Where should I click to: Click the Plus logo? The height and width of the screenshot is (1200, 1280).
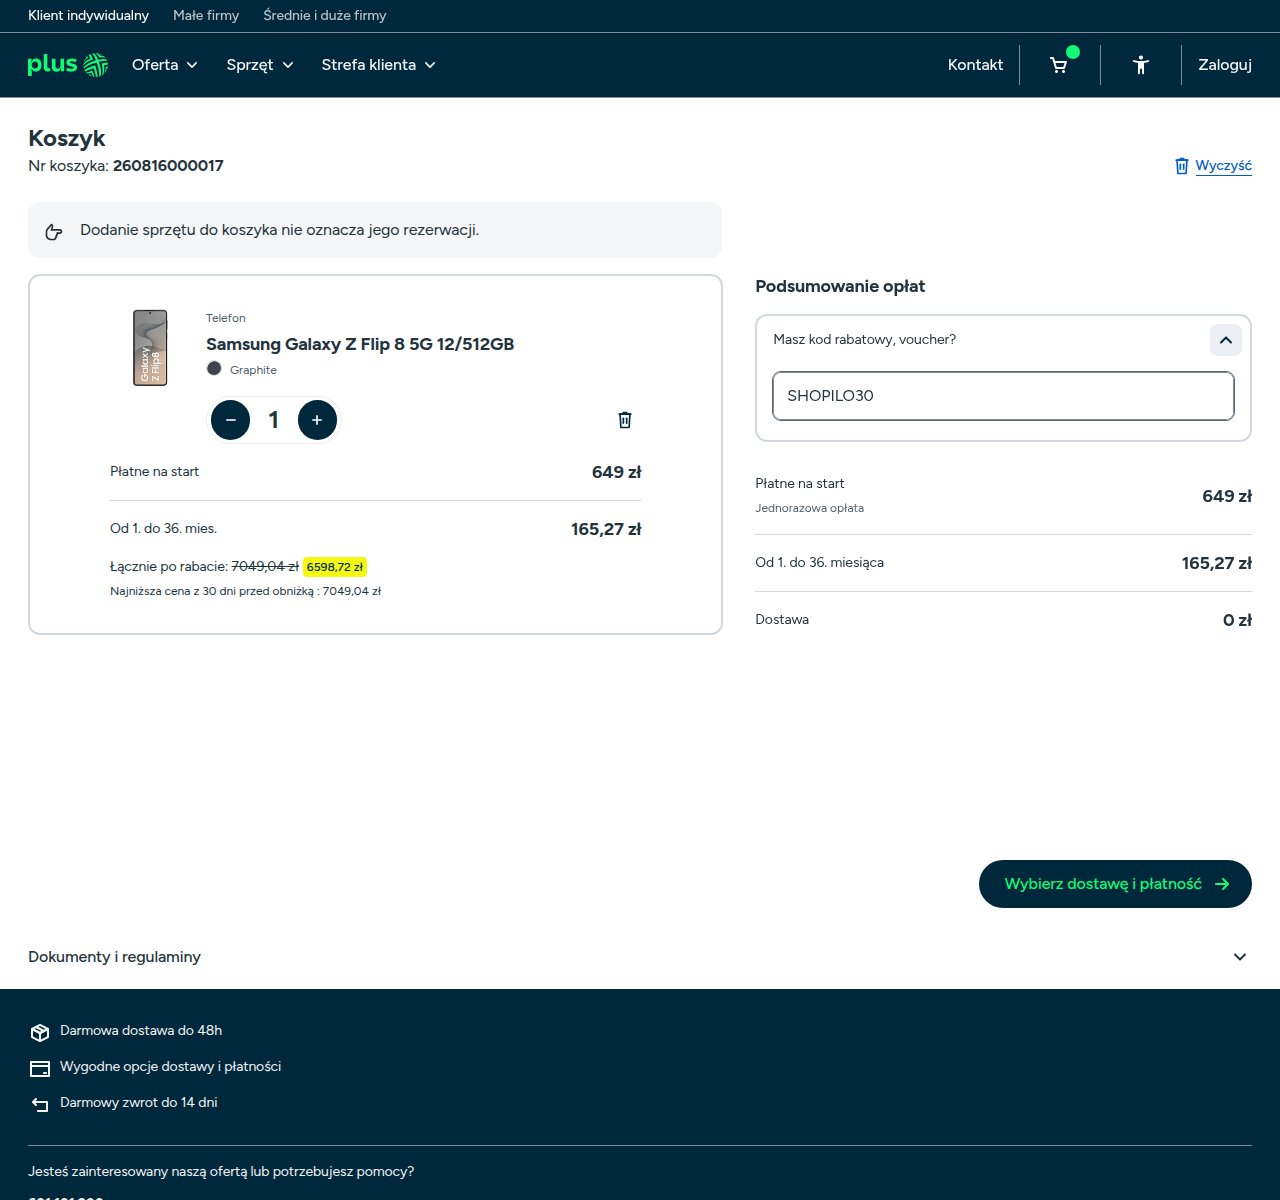click(67, 65)
